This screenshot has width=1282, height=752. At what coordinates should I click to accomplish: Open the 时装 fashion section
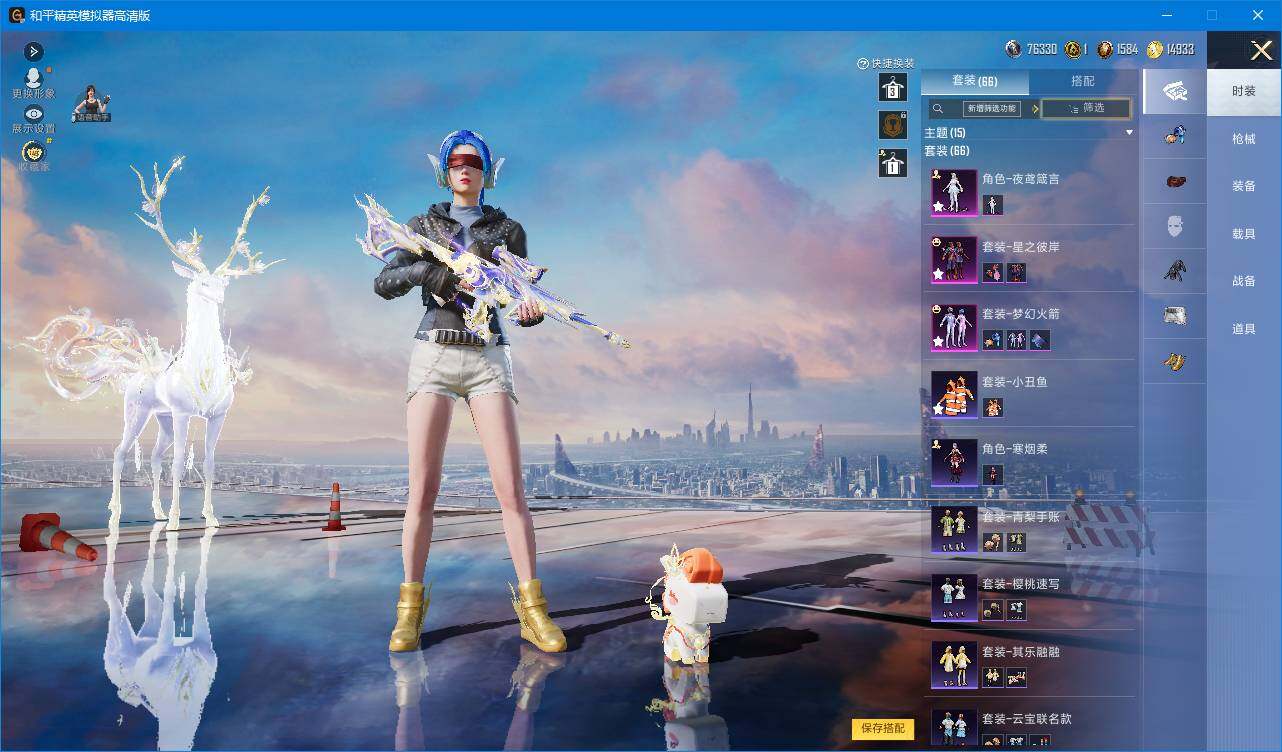(x=1243, y=91)
